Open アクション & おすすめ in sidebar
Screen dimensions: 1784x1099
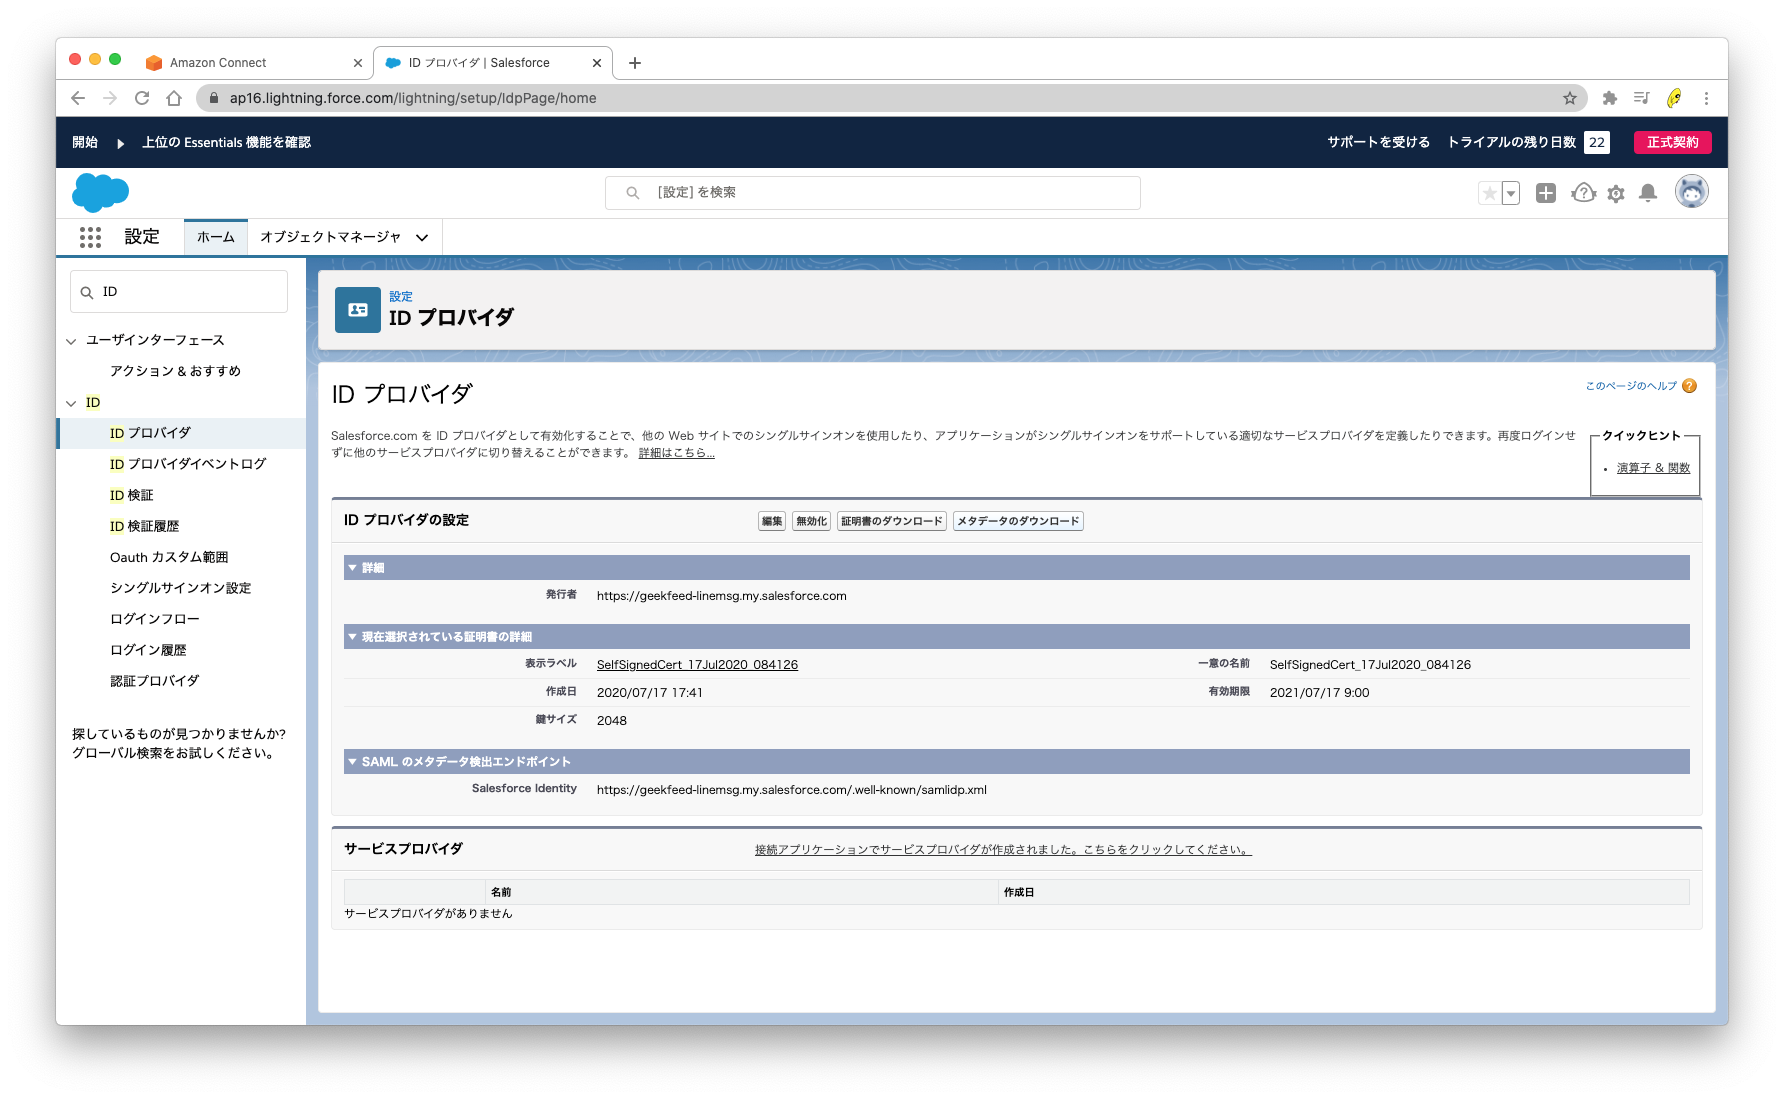point(175,371)
